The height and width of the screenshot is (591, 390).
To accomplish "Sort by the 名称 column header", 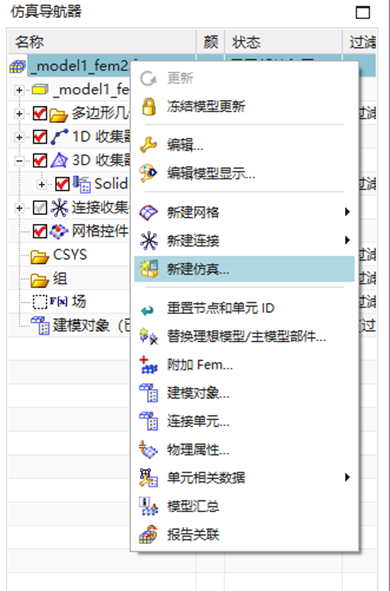I will (x=102, y=42).
